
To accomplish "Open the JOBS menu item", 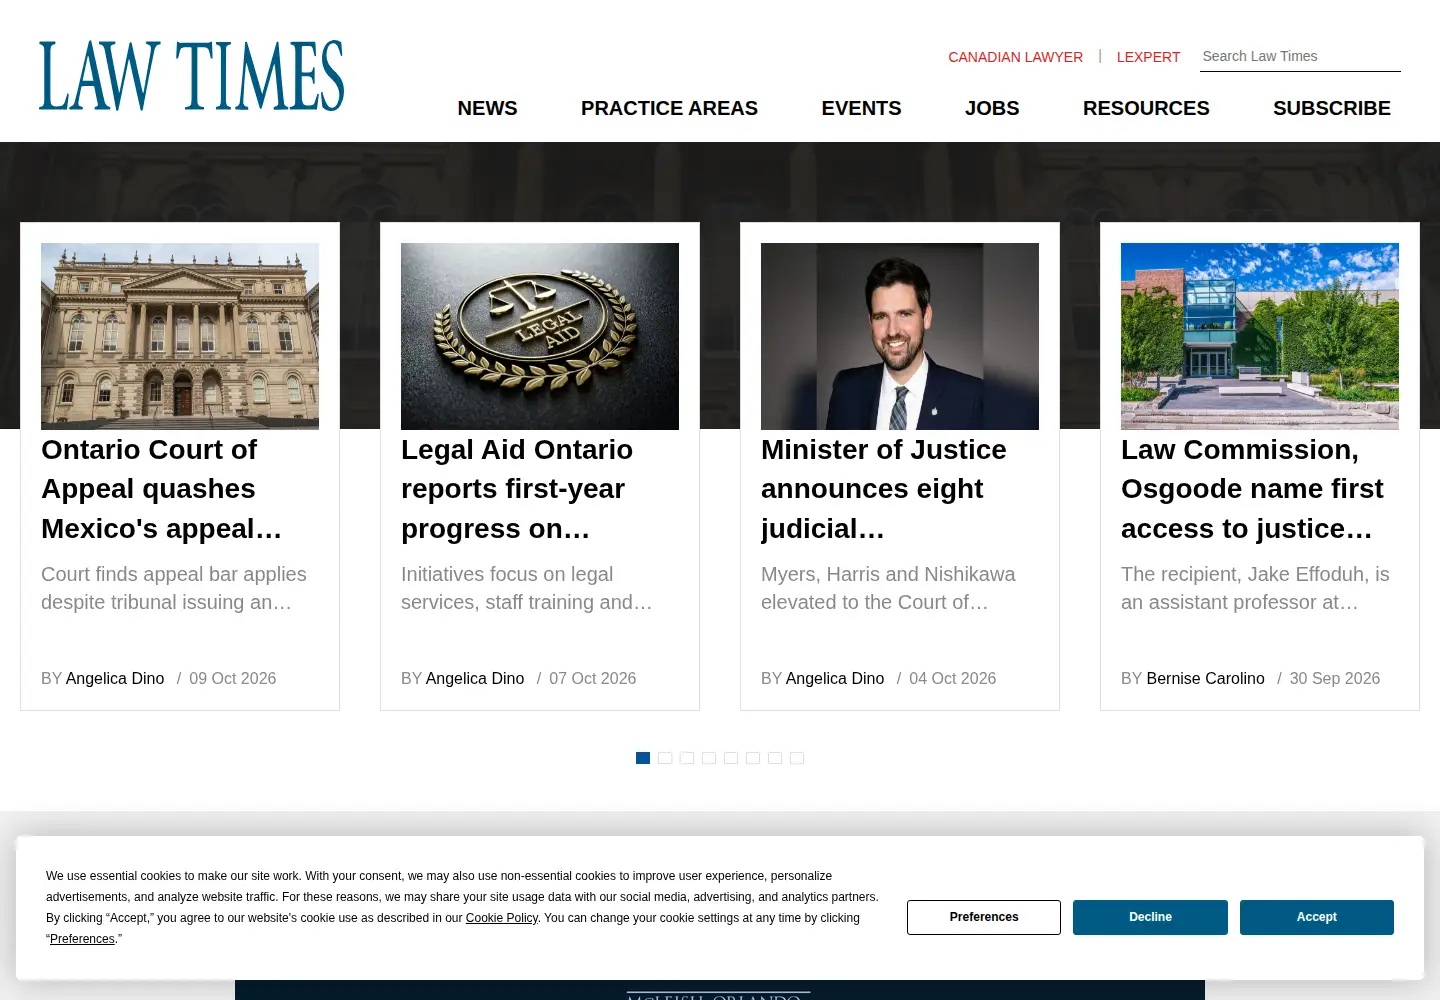I will pyautogui.click(x=992, y=108).
